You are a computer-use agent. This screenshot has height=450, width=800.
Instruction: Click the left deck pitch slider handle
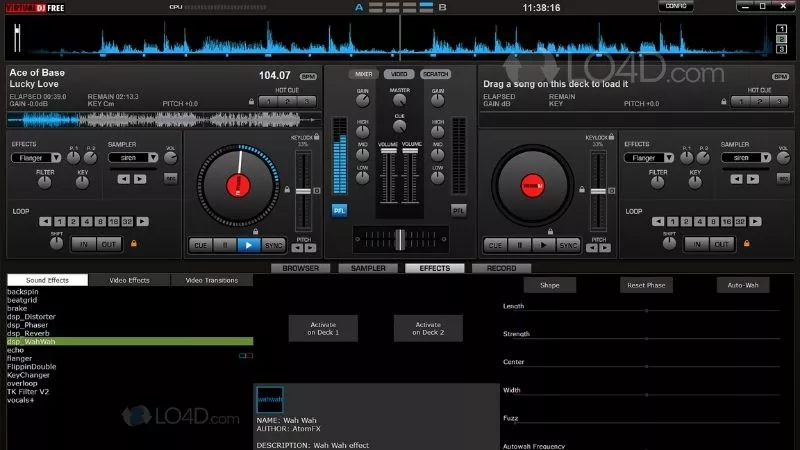(303, 191)
